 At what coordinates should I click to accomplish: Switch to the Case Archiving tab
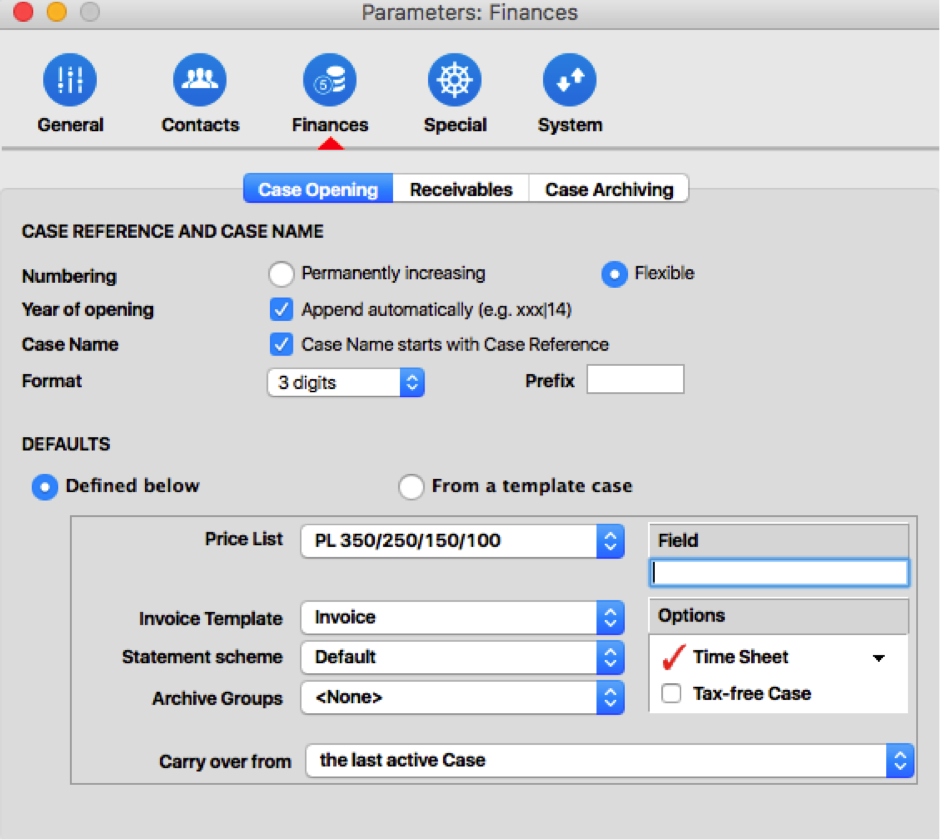pos(608,188)
